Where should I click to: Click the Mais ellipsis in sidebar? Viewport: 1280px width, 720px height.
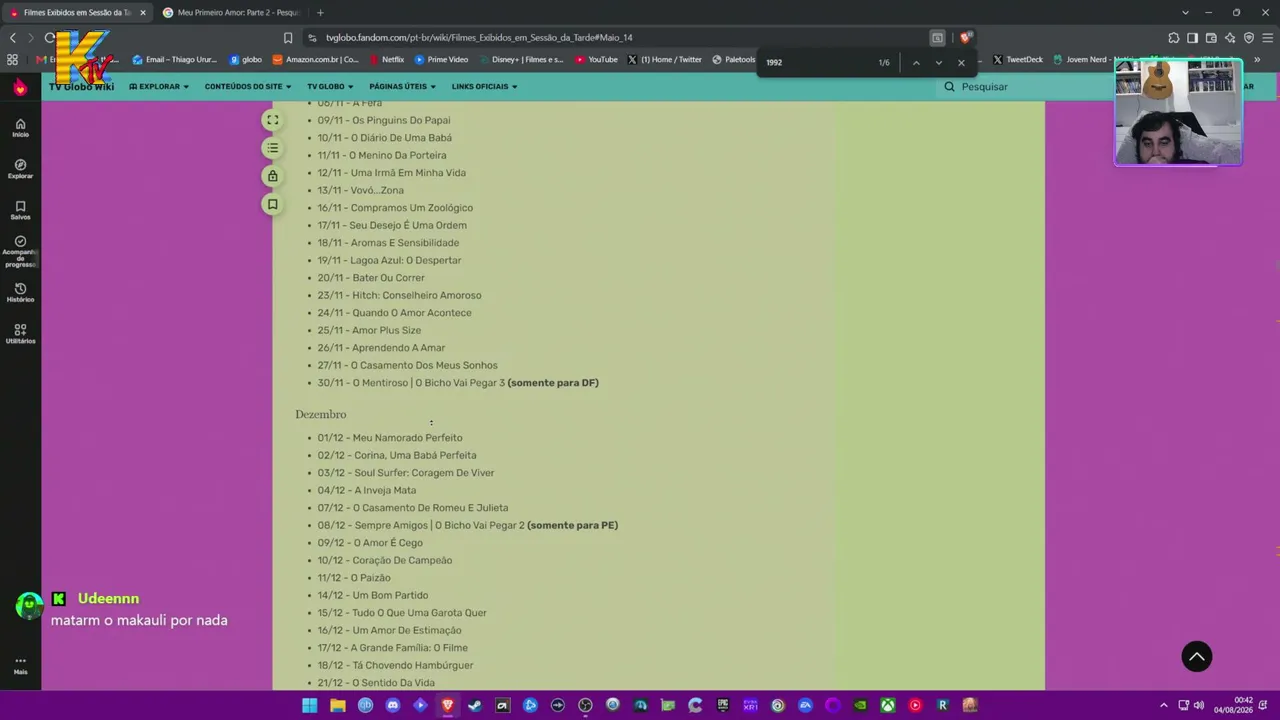(x=20, y=665)
